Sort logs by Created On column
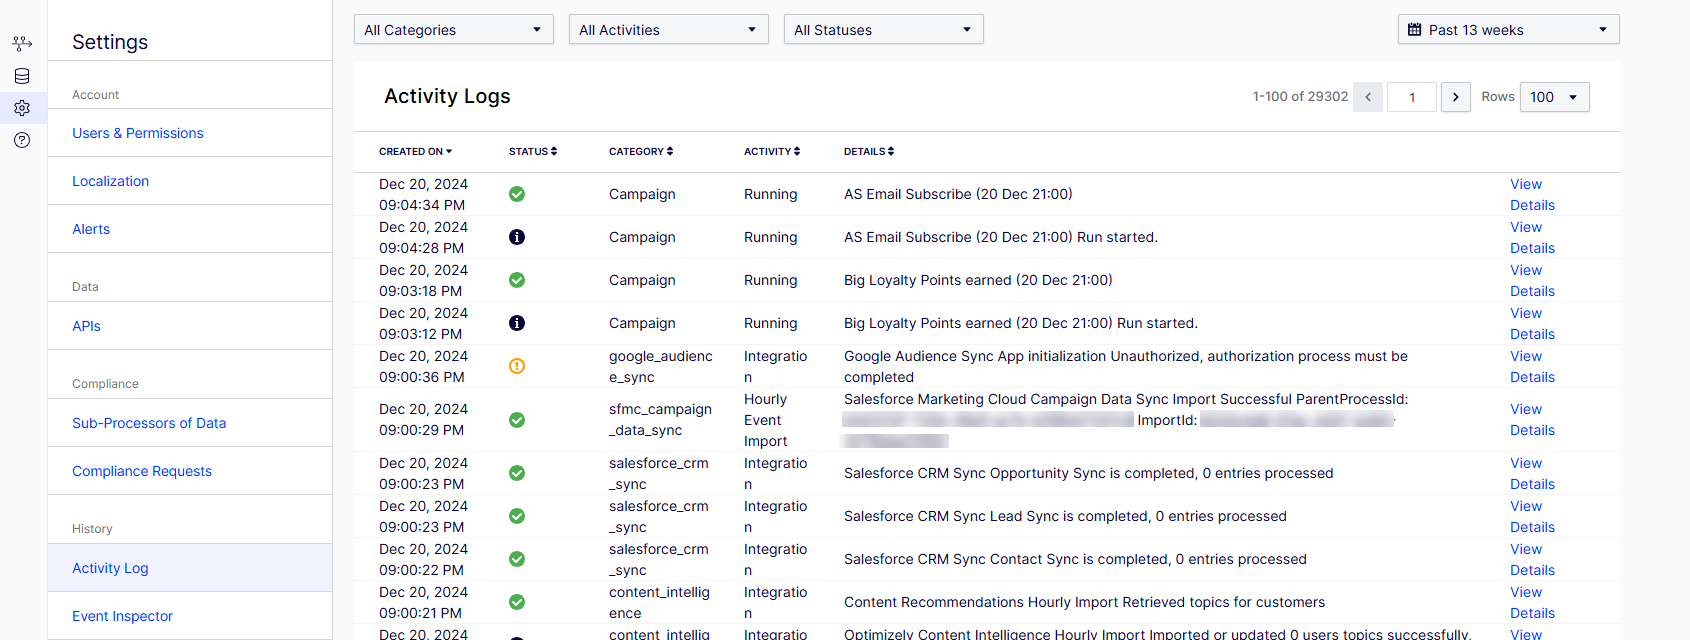1690x640 pixels. [415, 152]
